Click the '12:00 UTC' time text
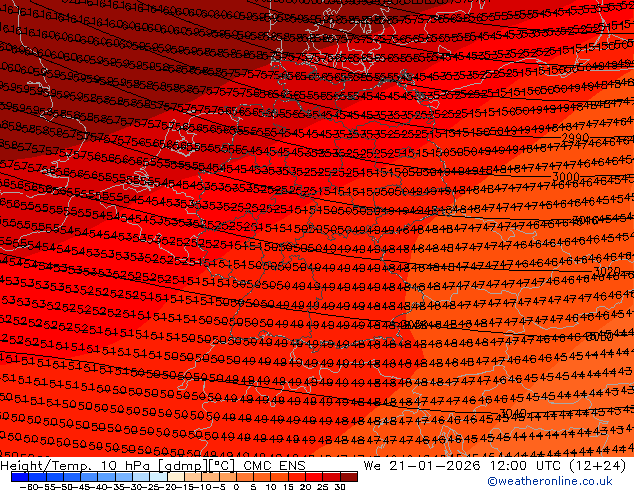The width and height of the screenshot is (634, 490). tap(528, 466)
